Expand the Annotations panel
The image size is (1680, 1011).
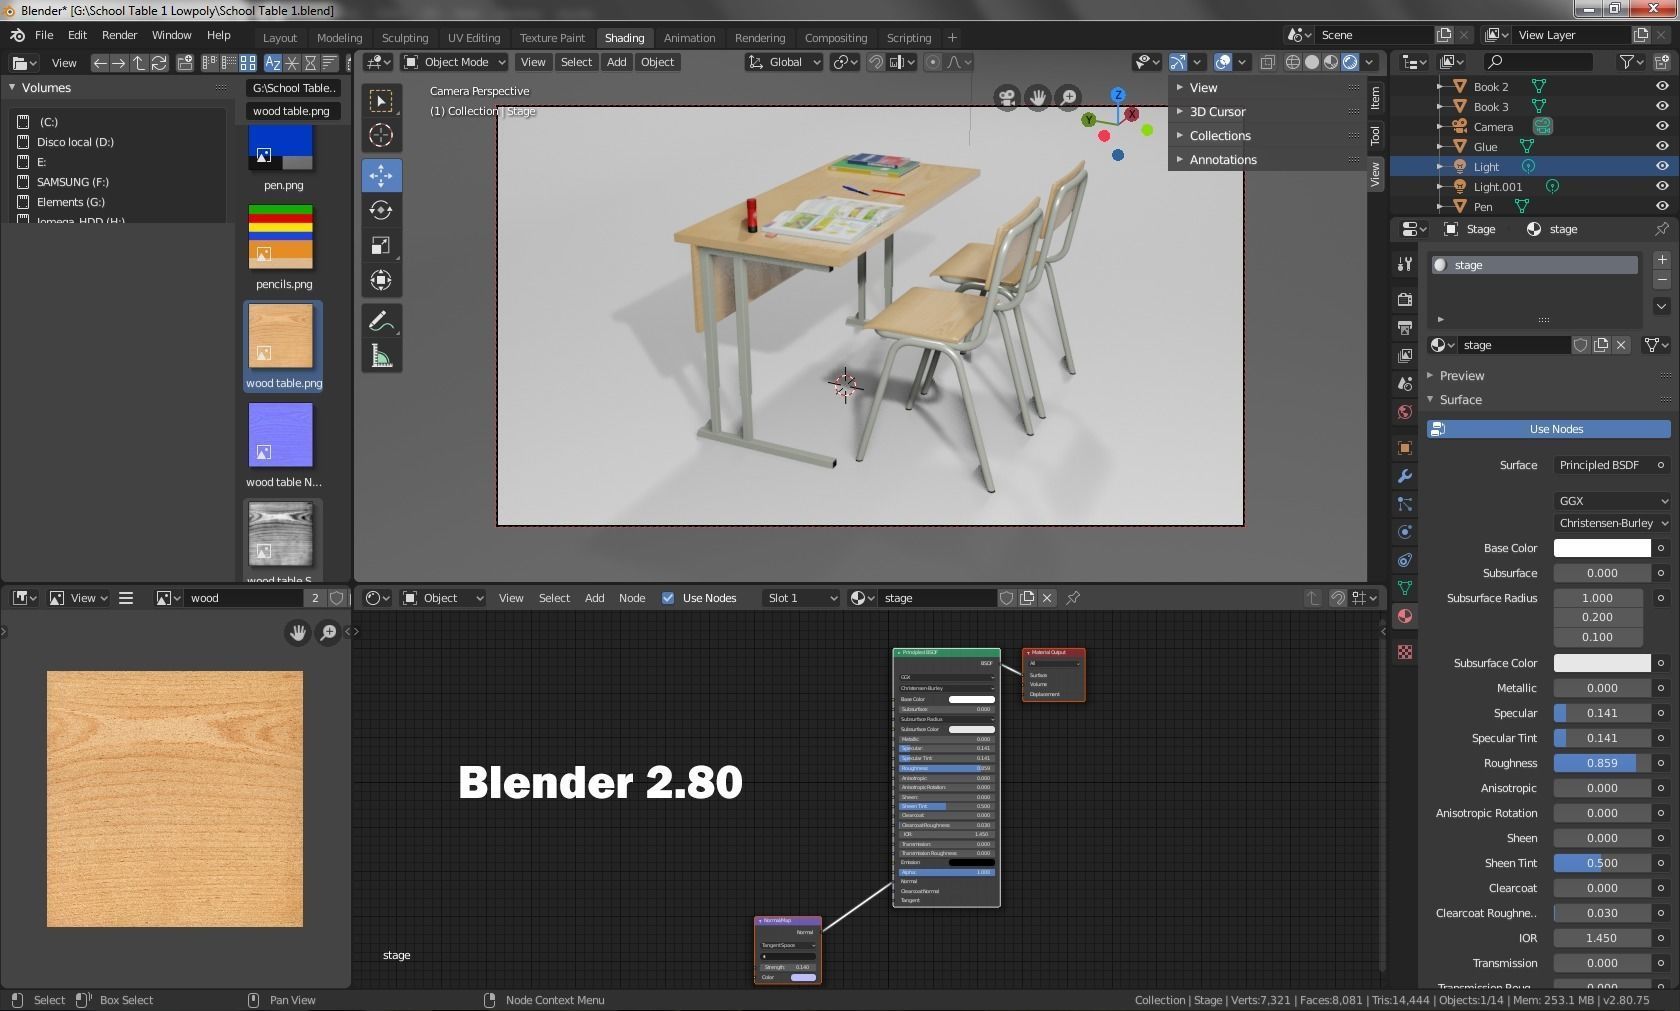1223,160
